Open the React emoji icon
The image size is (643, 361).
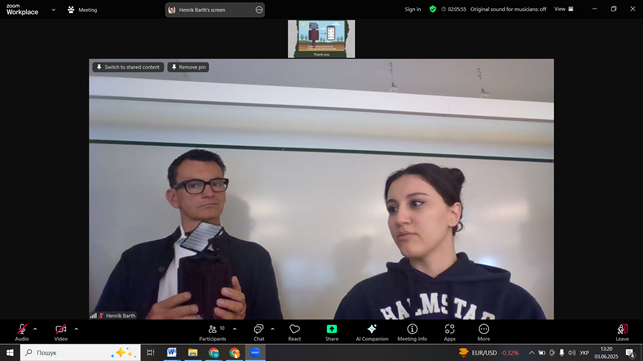point(294,329)
